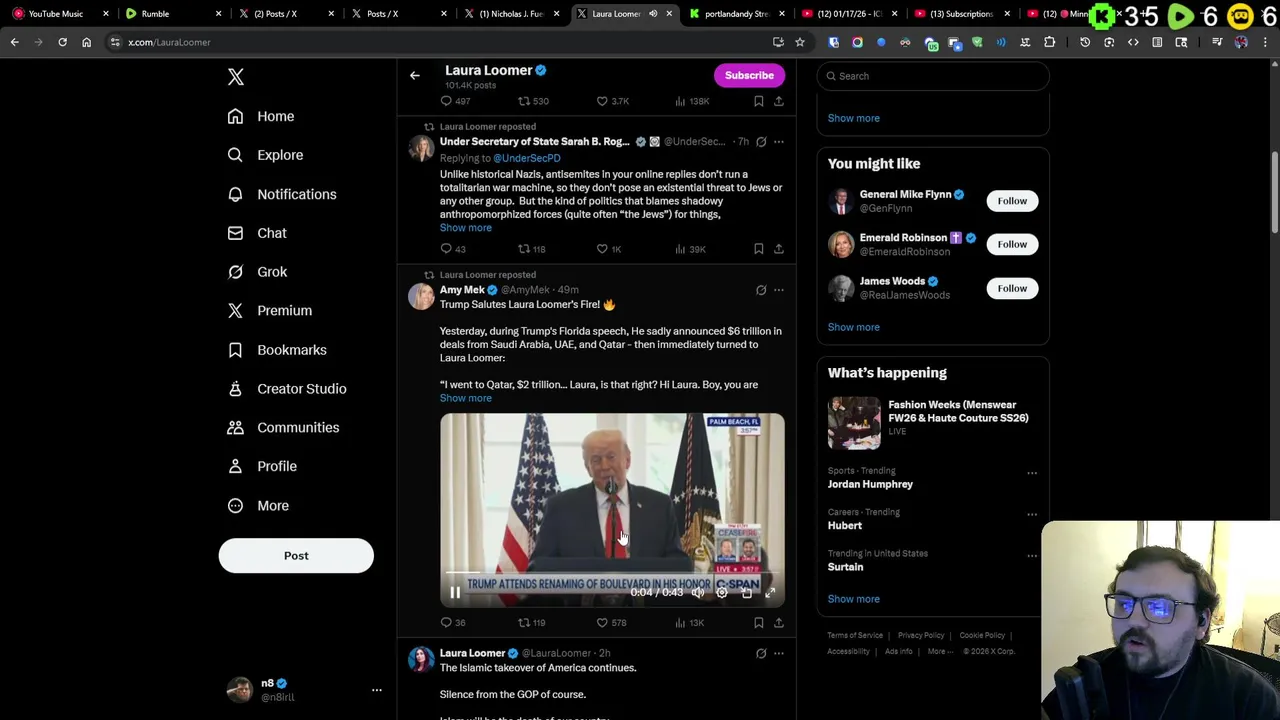The height and width of the screenshot is (720, 1280).
Task: Open Jordan Humphrey trend options menu
Action: pos(1032,473)
